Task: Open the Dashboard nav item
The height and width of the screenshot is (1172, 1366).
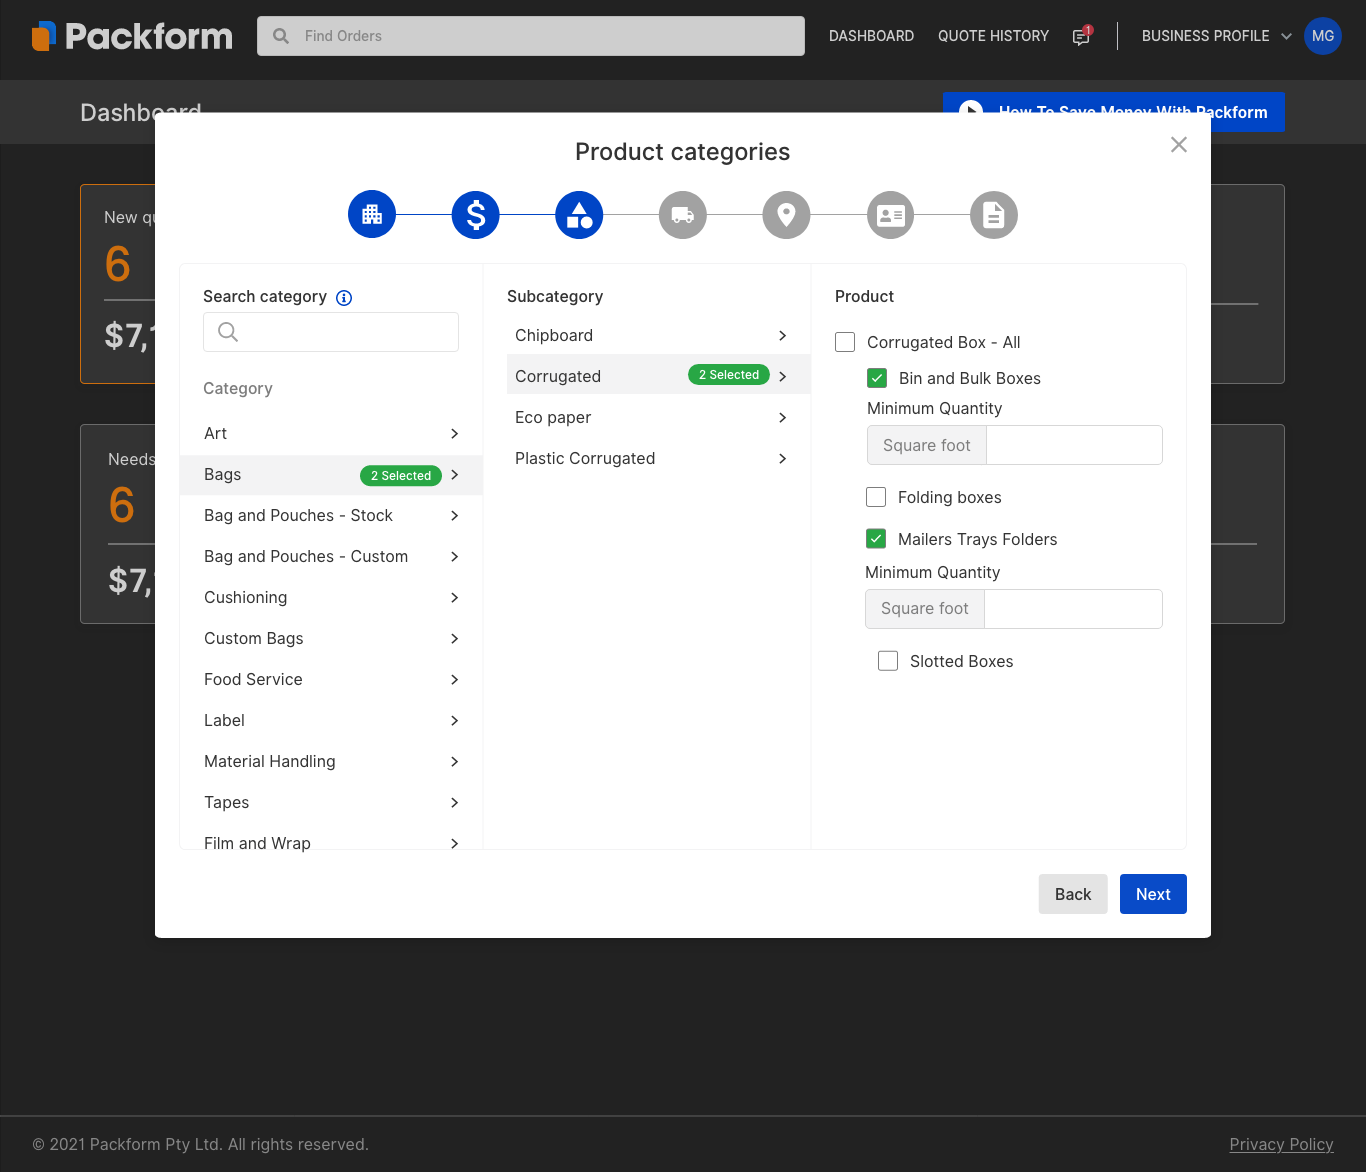Action: (x=871, y=36)
